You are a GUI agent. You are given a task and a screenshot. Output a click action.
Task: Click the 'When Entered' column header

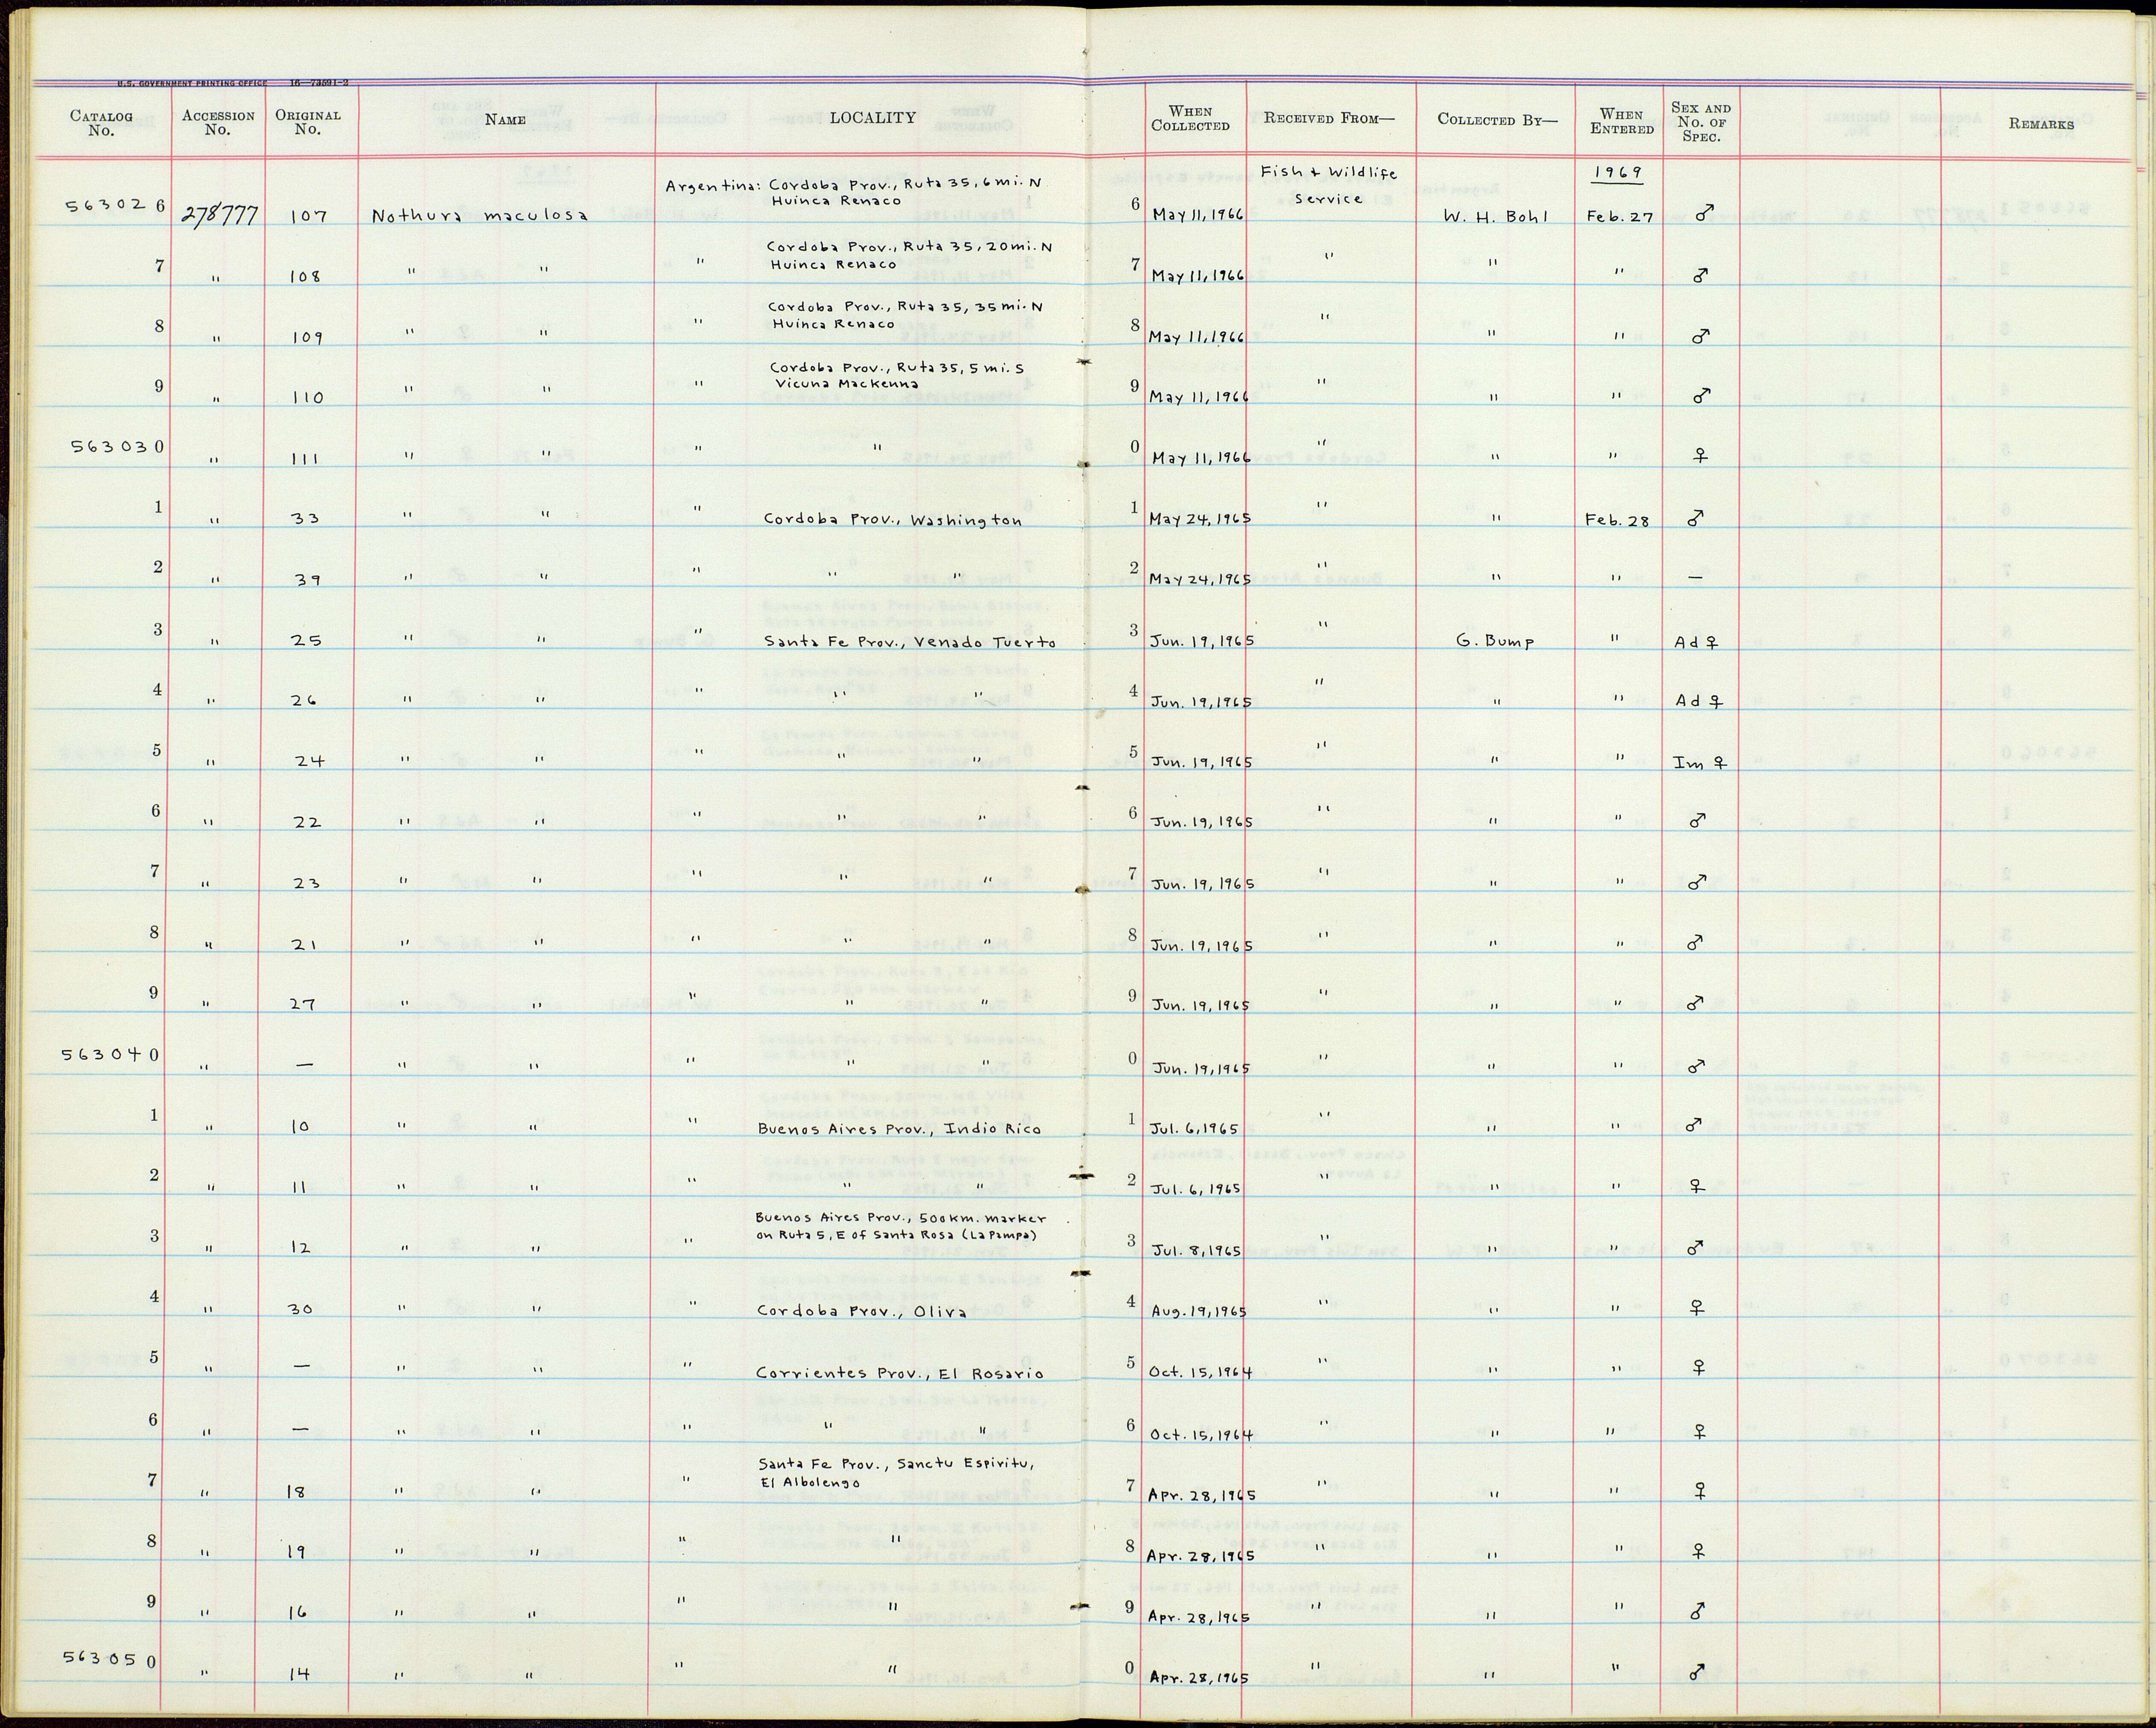[1621, 121]
